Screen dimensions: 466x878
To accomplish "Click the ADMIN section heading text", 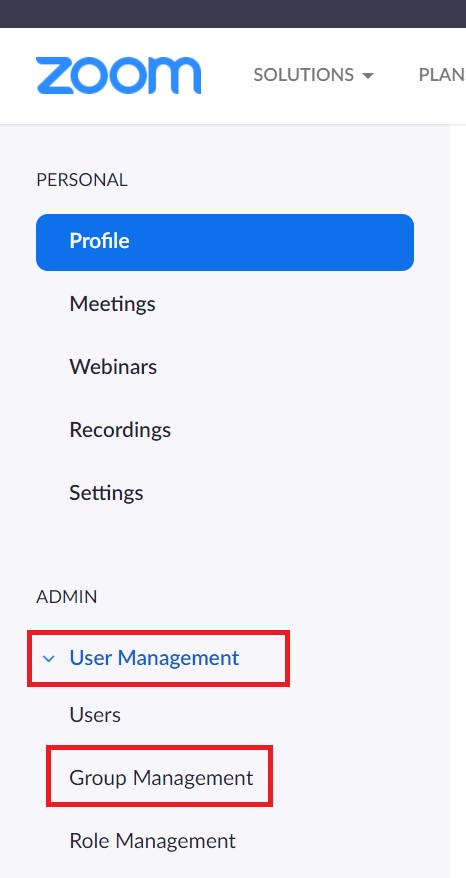I will [x=67, y=597].
